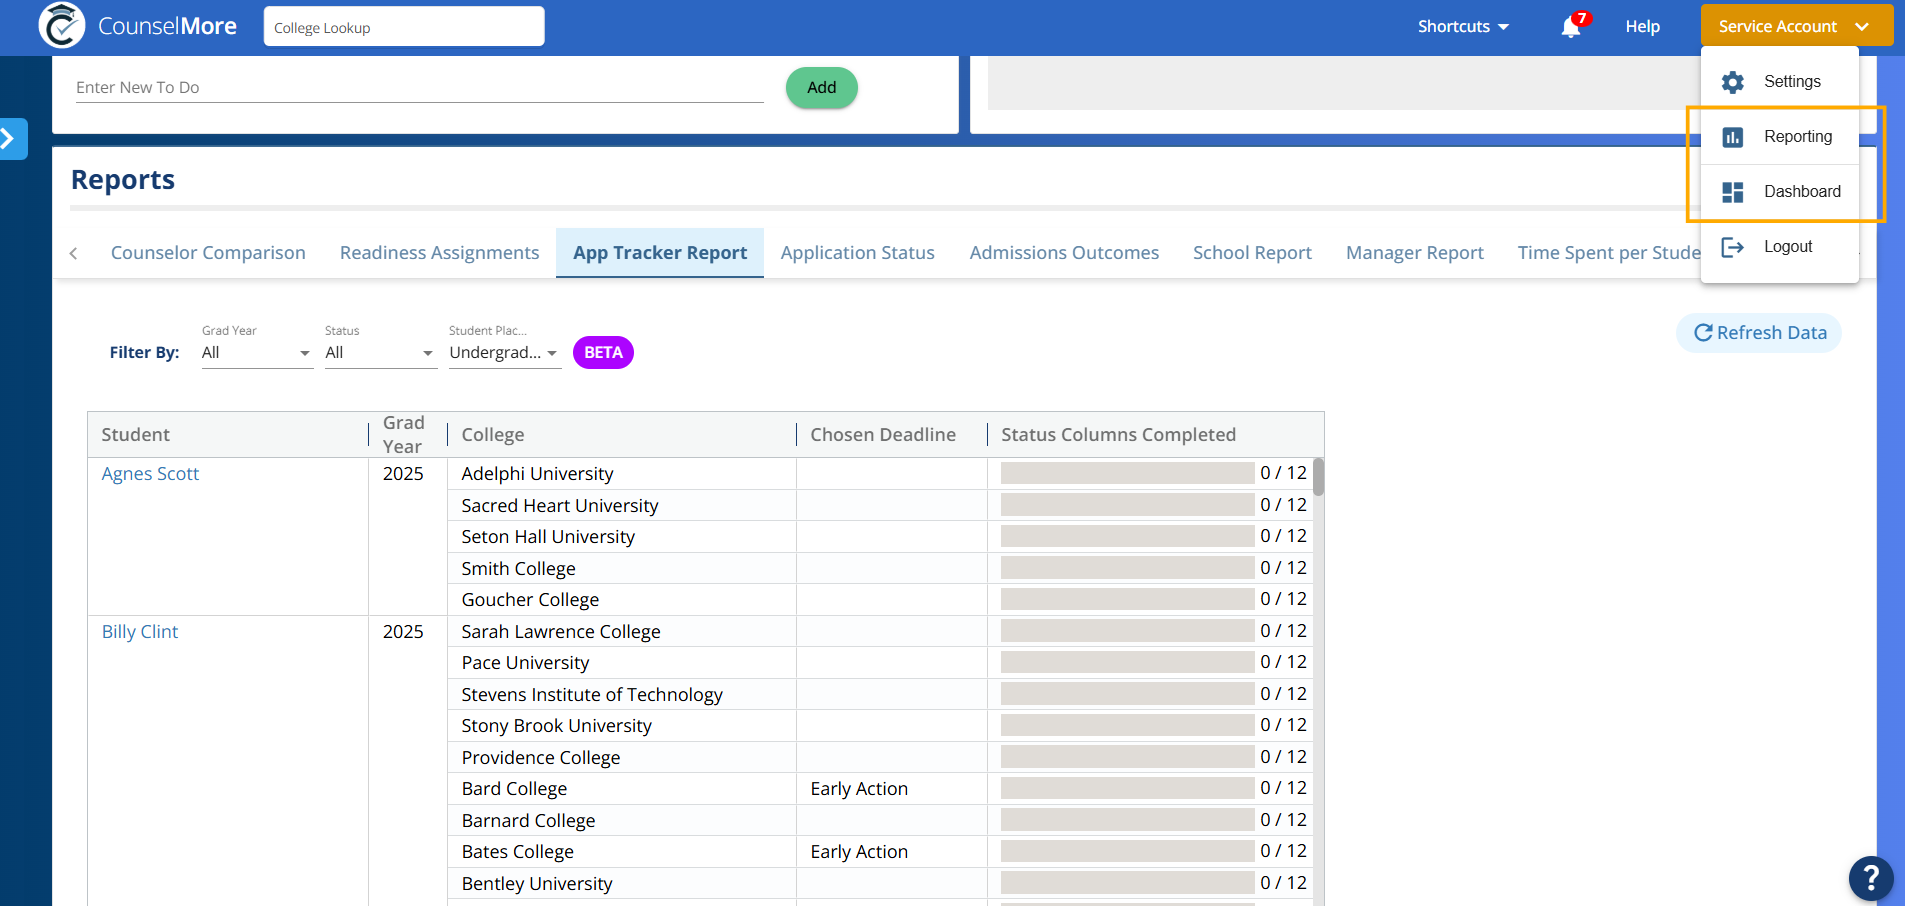Click the Dashboard grid icon
1905x906 pixels.
1732,192
